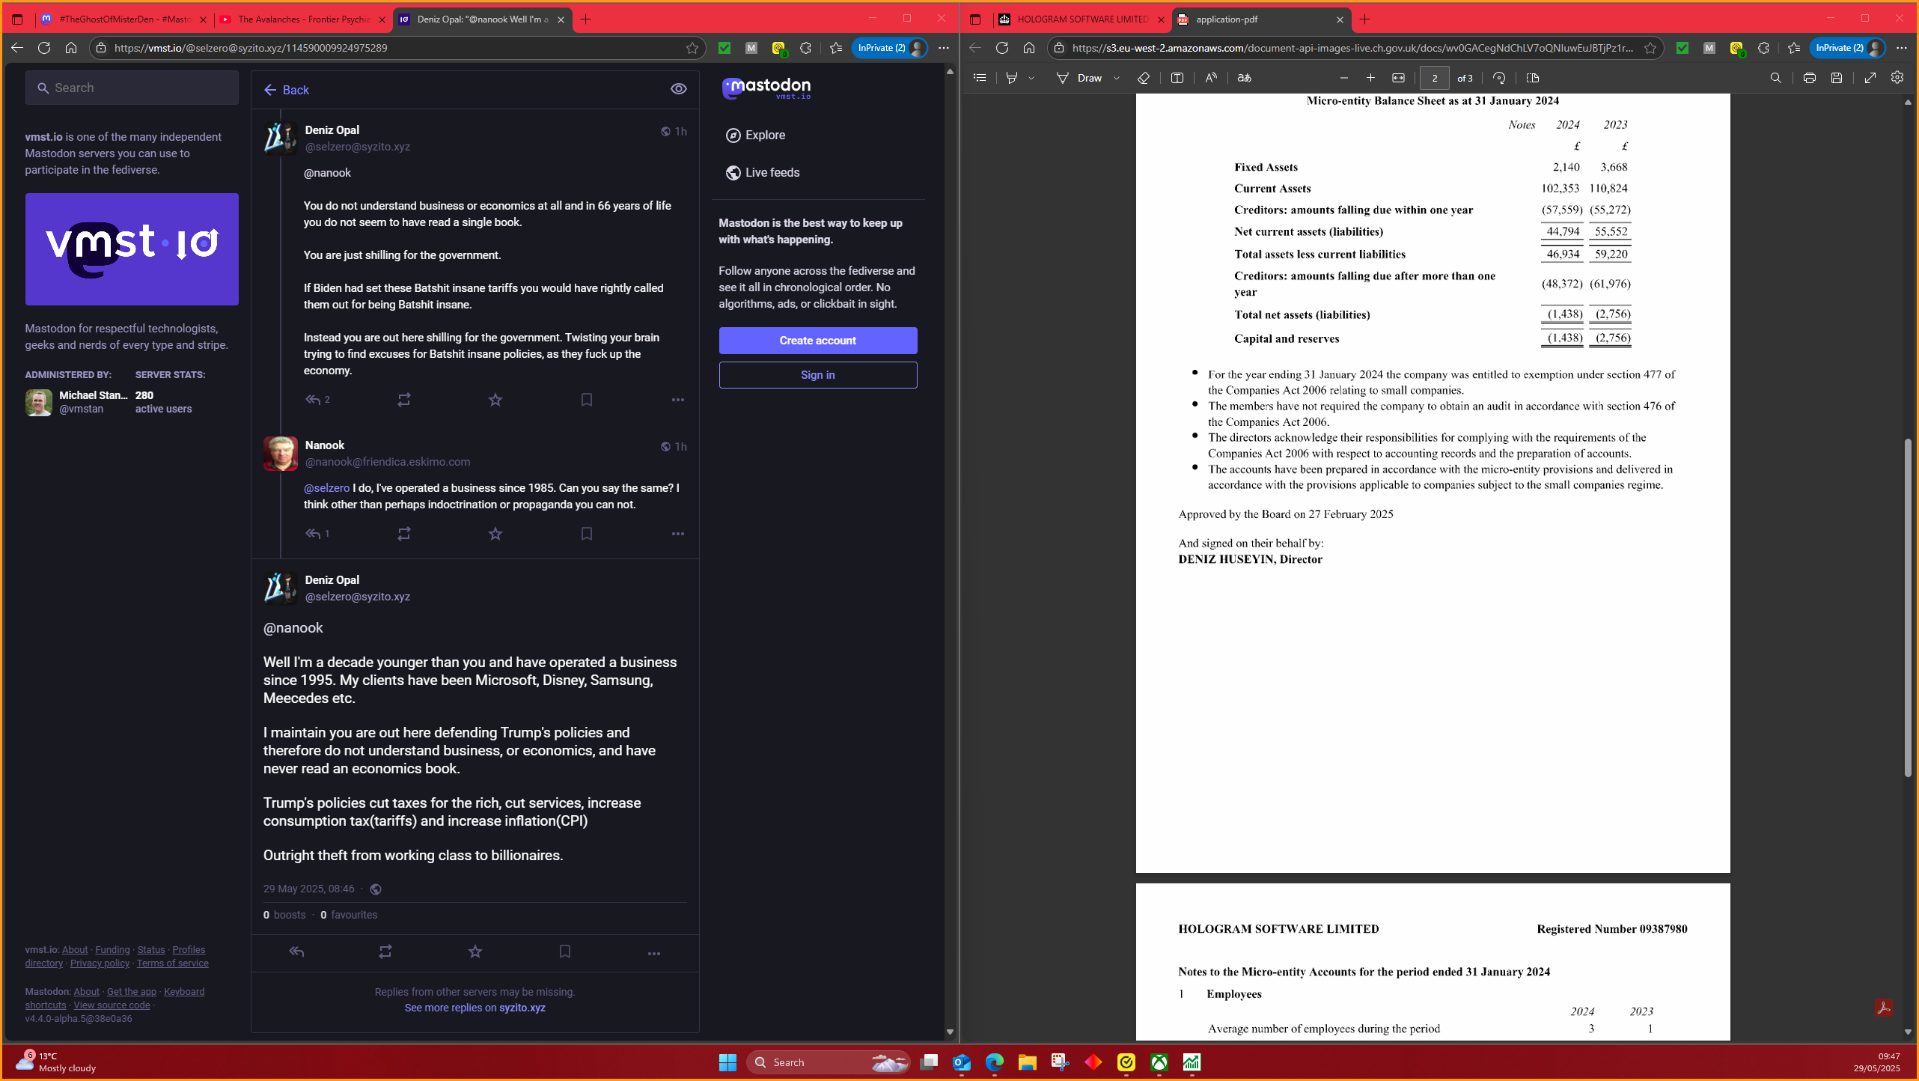Expand the highlight tool dropdown arrow
Viewport: 1919px width, 1081px height.
[x=1031, y=78]
